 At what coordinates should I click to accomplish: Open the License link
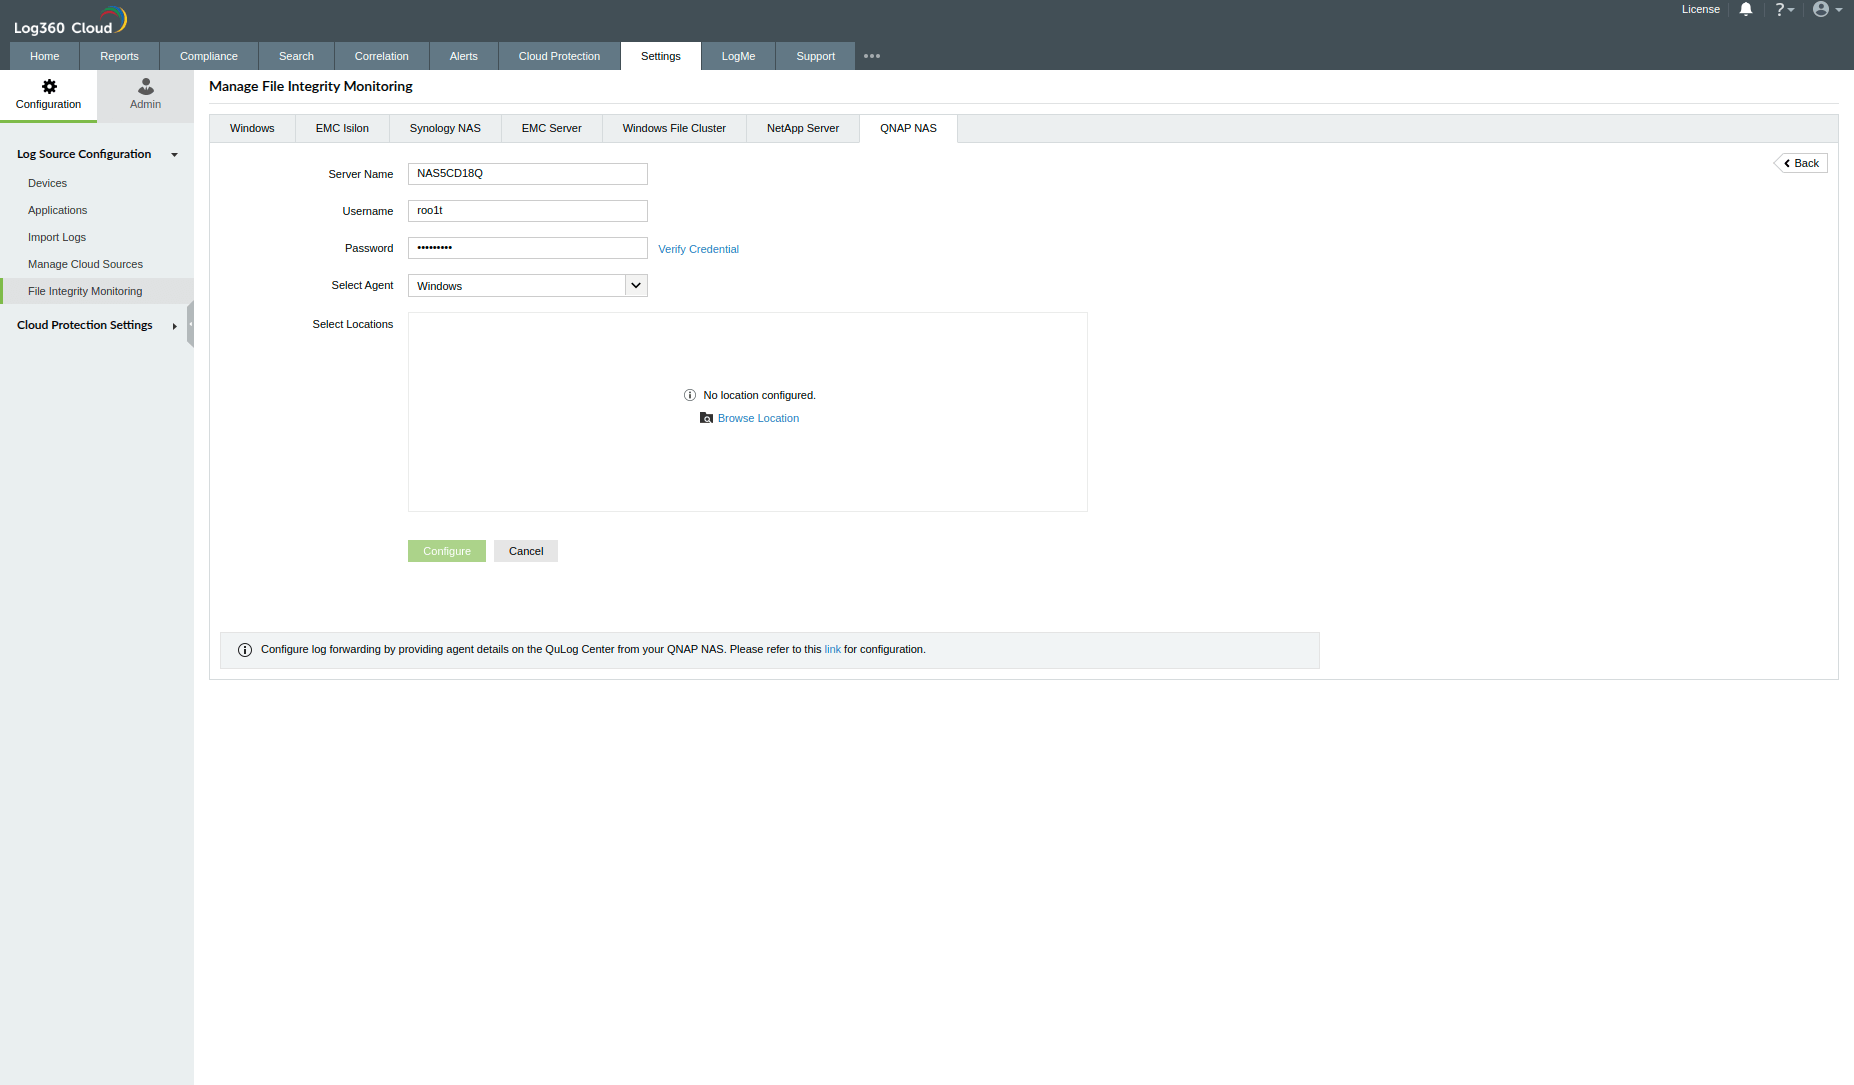coord(1701,9)
